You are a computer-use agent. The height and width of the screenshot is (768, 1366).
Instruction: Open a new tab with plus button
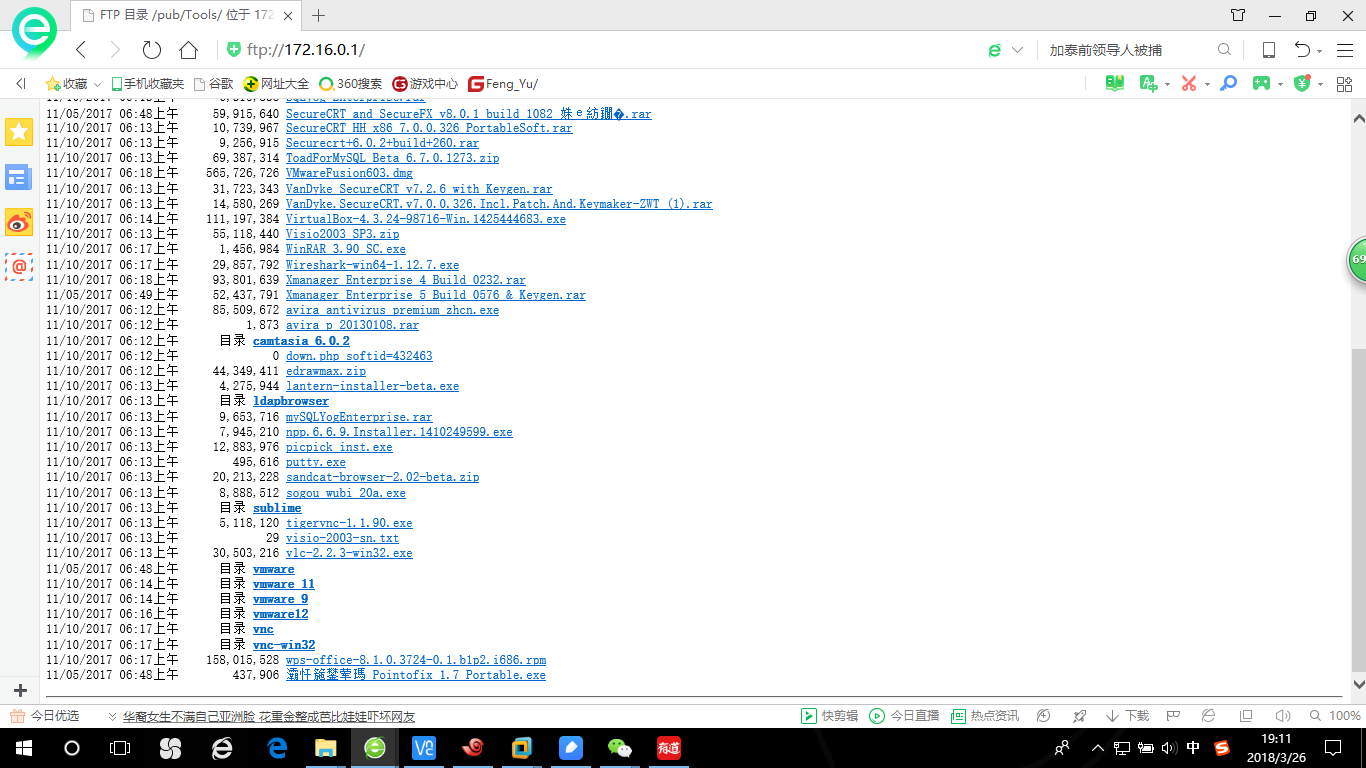click(x=319, y=15)
